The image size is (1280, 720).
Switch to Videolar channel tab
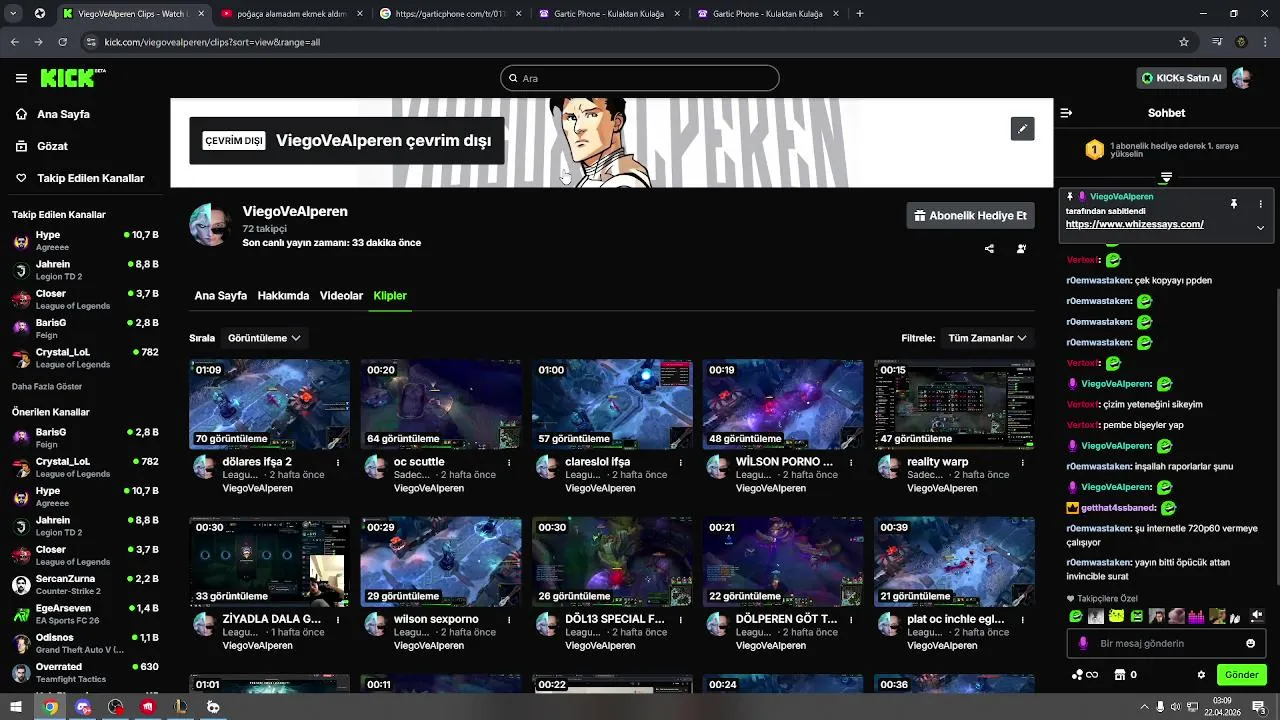(341, 296)
